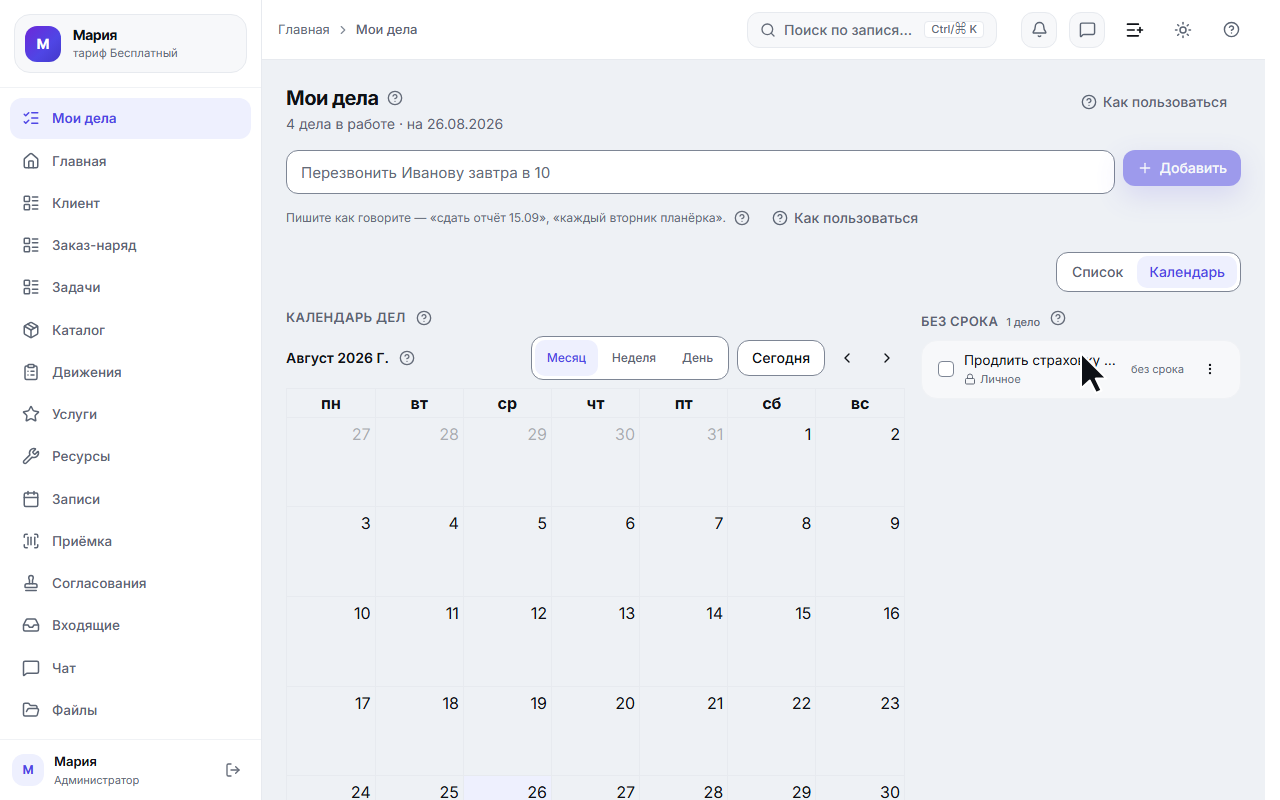Click the search magnifier icon
Viewport: 1280px width, 800px height.
pyautogui.click(x=768, y=30)
